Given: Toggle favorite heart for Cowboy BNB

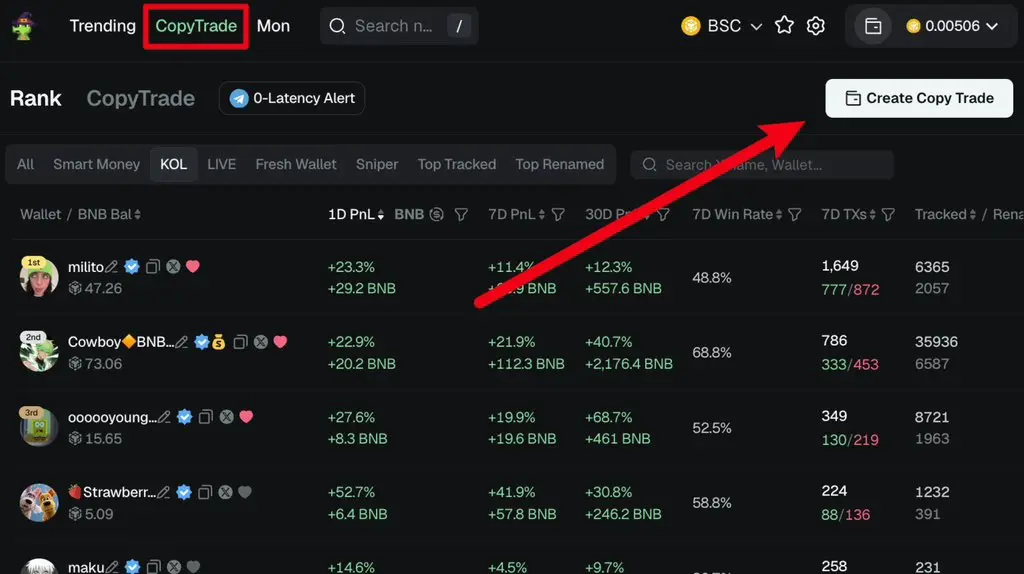Looking at the screenshot, I should click(280, 342).
